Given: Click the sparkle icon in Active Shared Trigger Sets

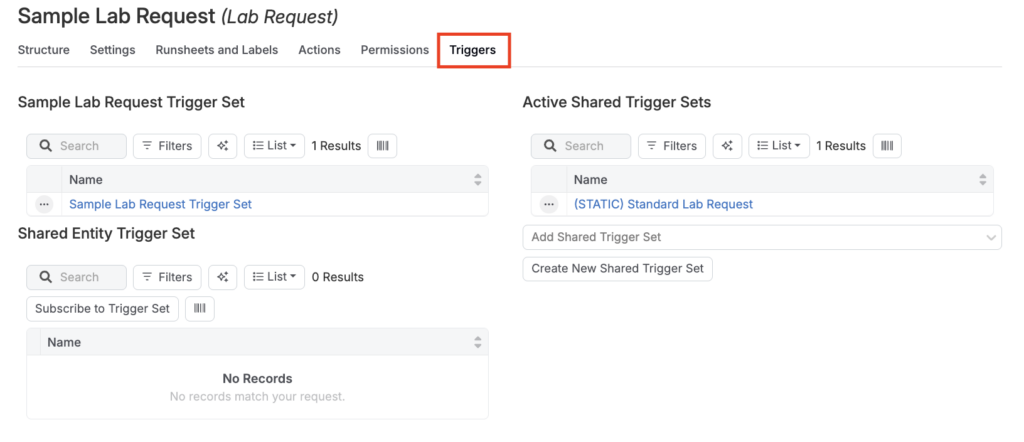Looking at the screenshot, I should [x=727, y=146].
